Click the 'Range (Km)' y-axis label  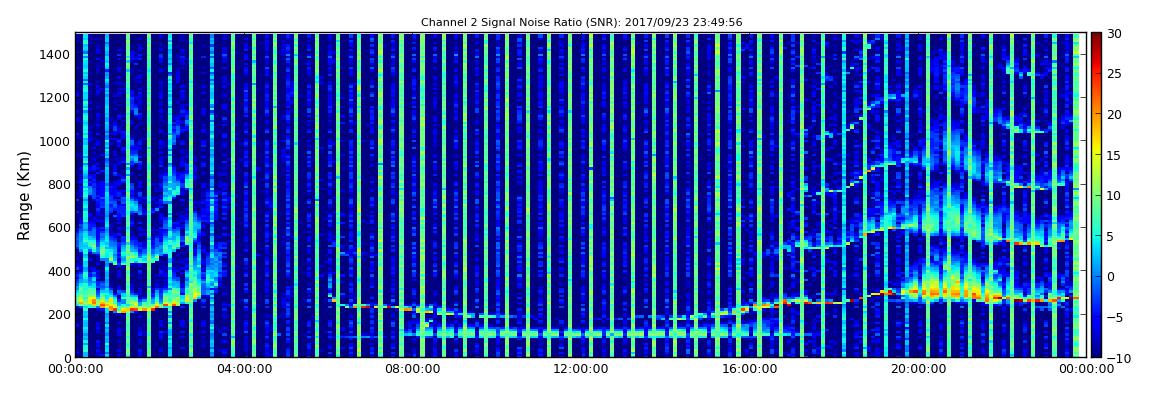[x=24, y=195]
